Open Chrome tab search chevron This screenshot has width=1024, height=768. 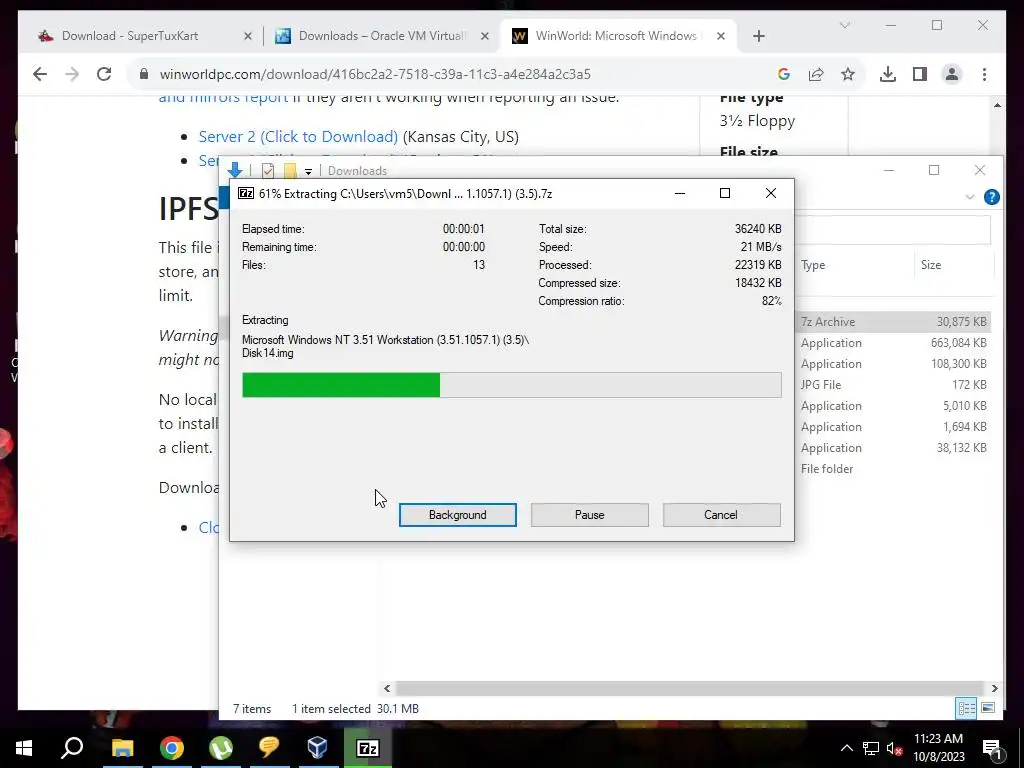(844, 25)
